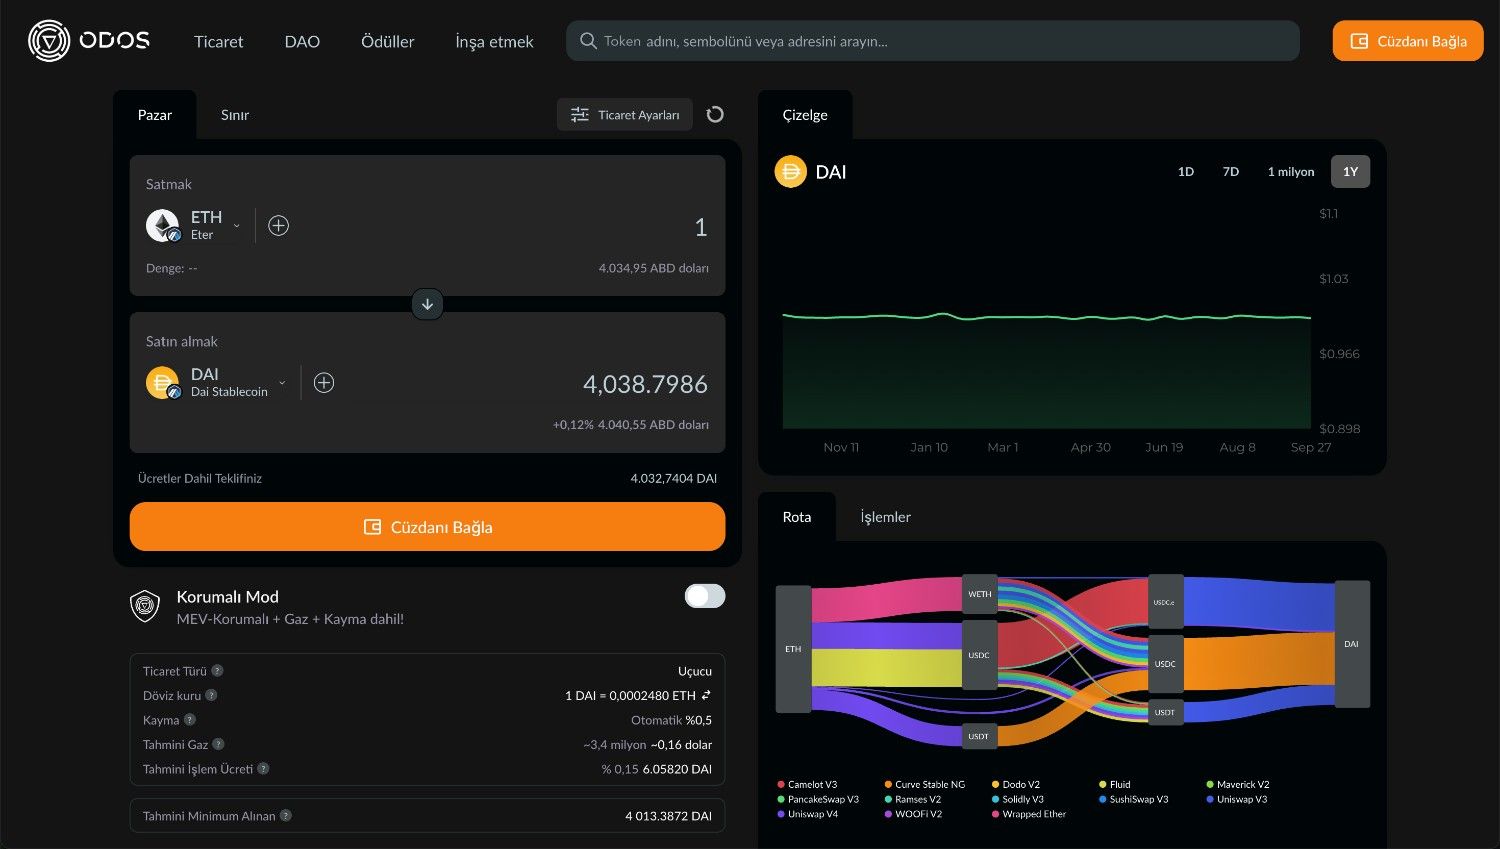
Task: Focus the token search field
Action: coord(933,41)
